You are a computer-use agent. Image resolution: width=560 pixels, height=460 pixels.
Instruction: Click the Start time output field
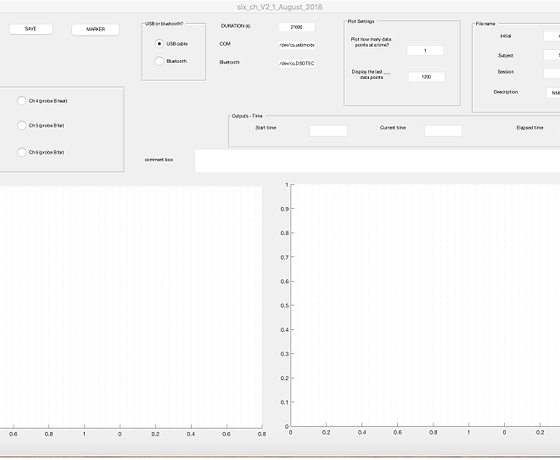[329, 131]
